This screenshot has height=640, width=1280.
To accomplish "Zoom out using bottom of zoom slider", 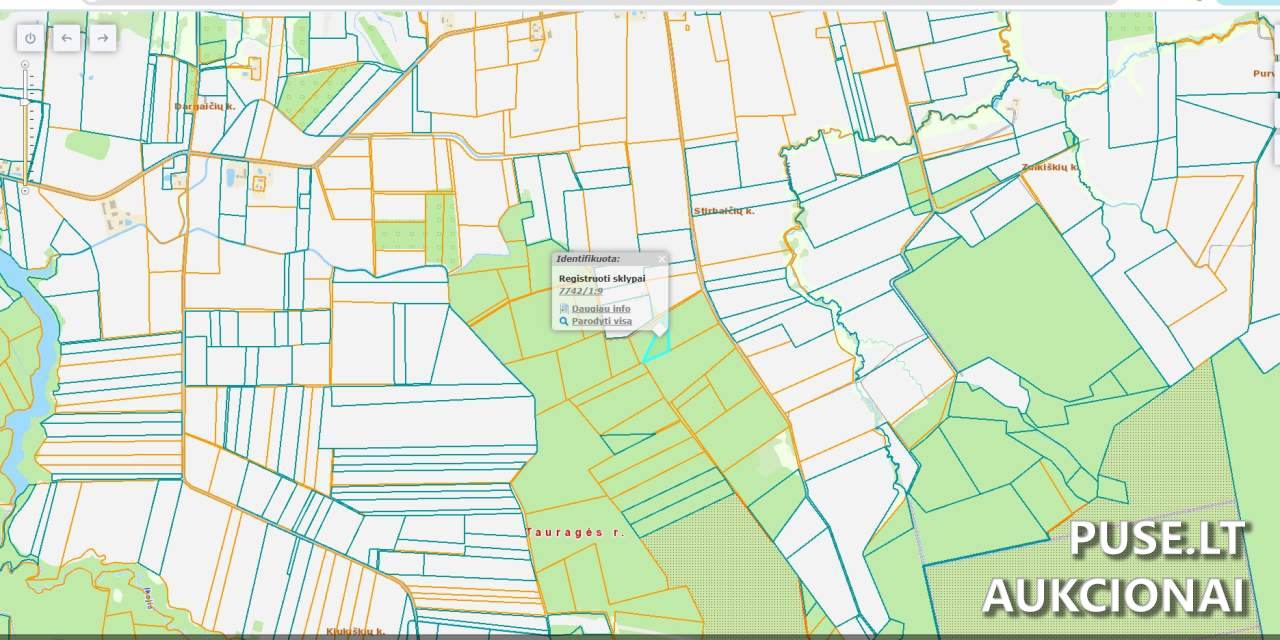I will (x=25, y=190).
